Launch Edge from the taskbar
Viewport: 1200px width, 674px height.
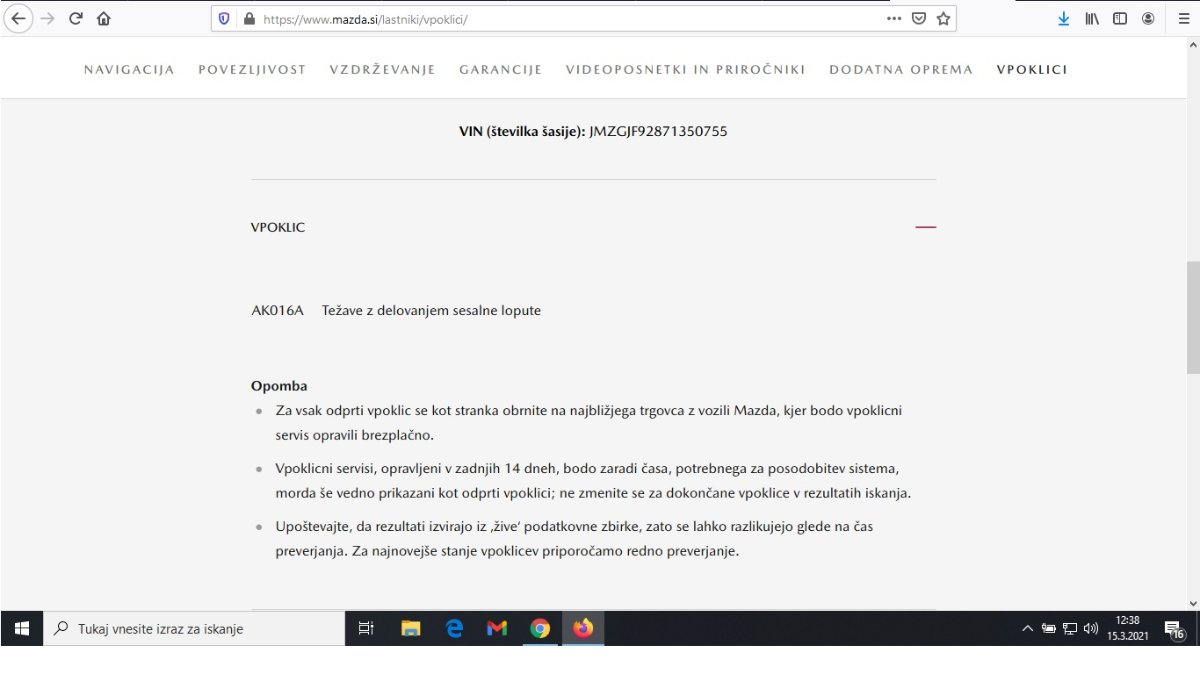point(454,629)
